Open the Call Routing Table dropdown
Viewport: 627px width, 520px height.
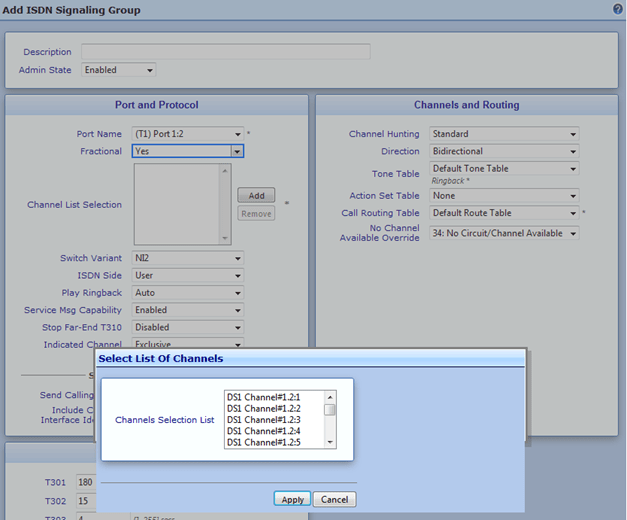(504, 213)
